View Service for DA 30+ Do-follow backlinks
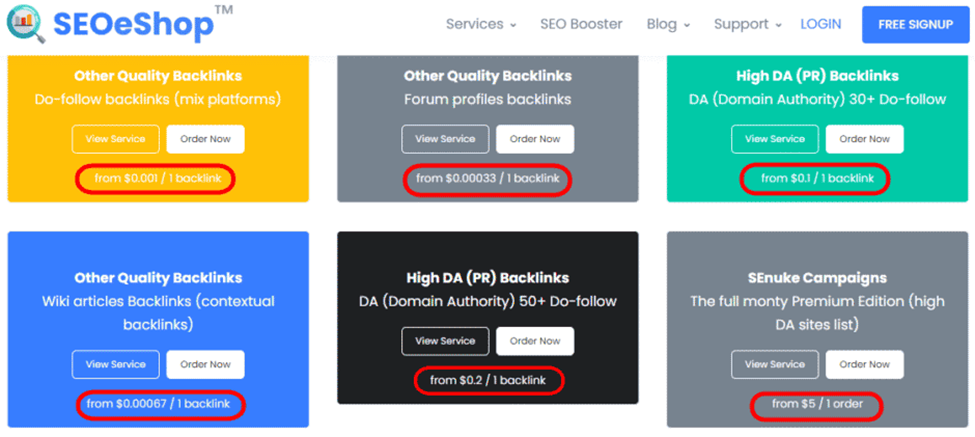This screenshot has width=975, height=437. (775, 139)
